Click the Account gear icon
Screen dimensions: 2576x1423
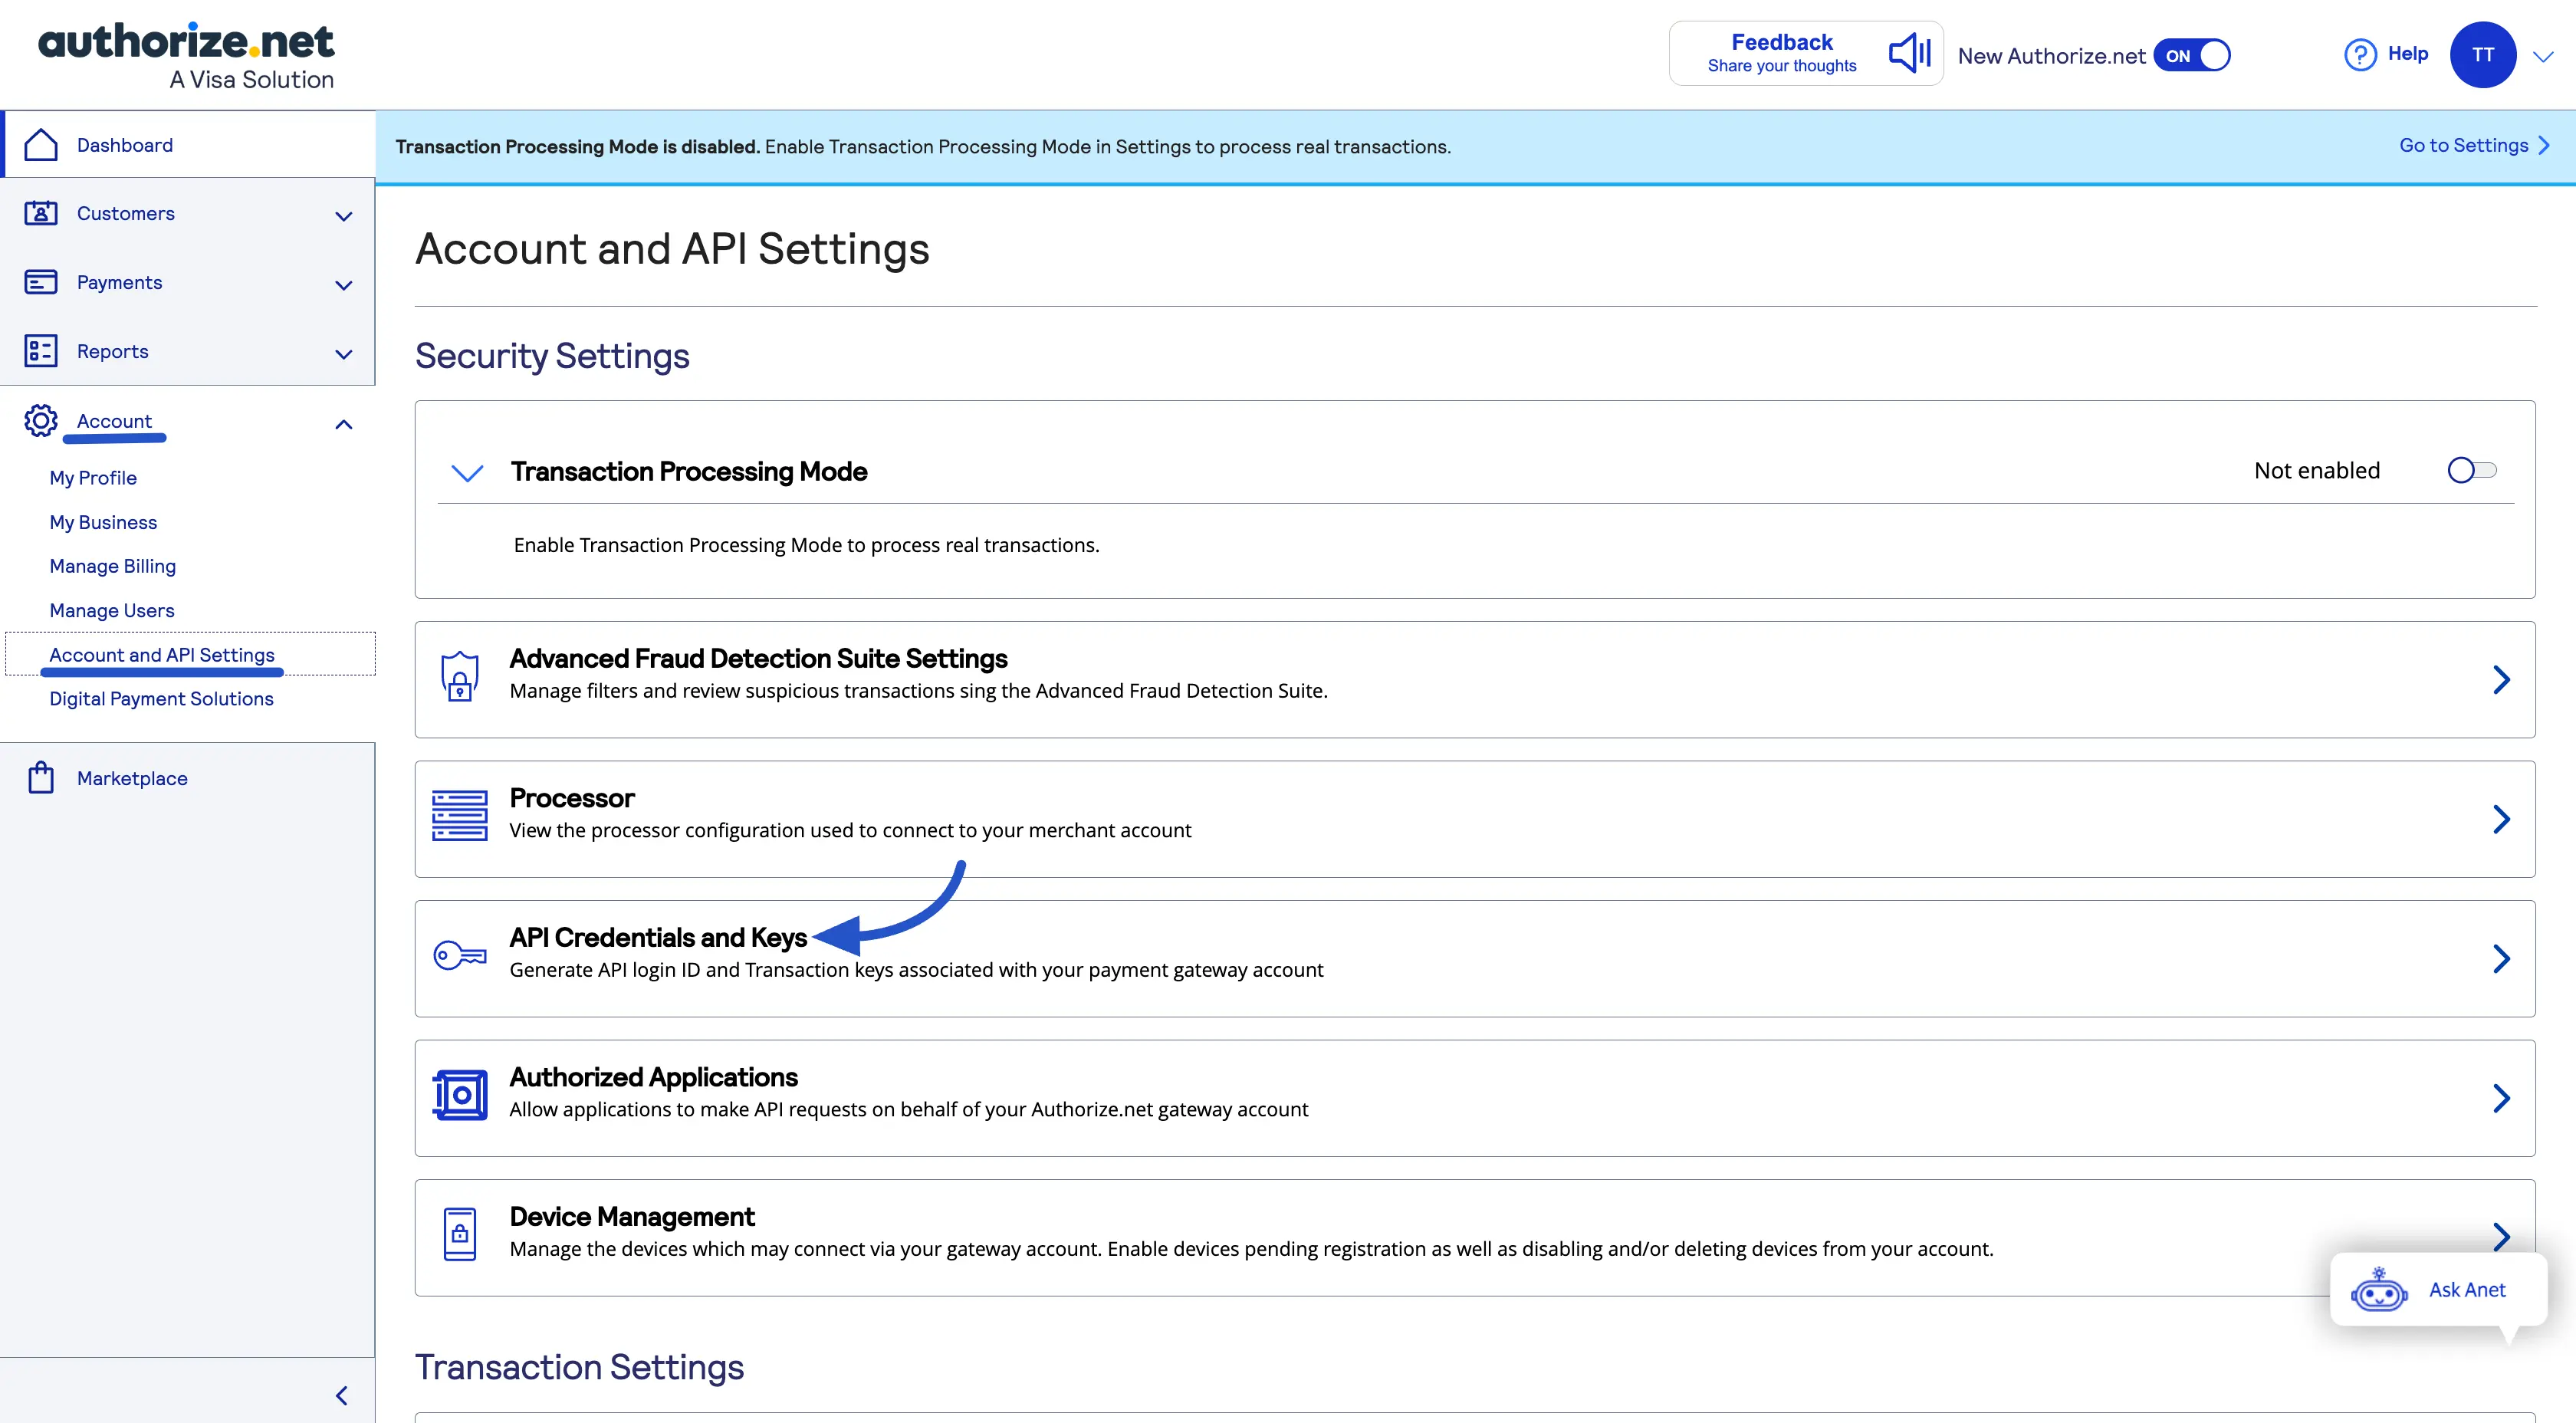pyautogui.click(x=40, y=421)
